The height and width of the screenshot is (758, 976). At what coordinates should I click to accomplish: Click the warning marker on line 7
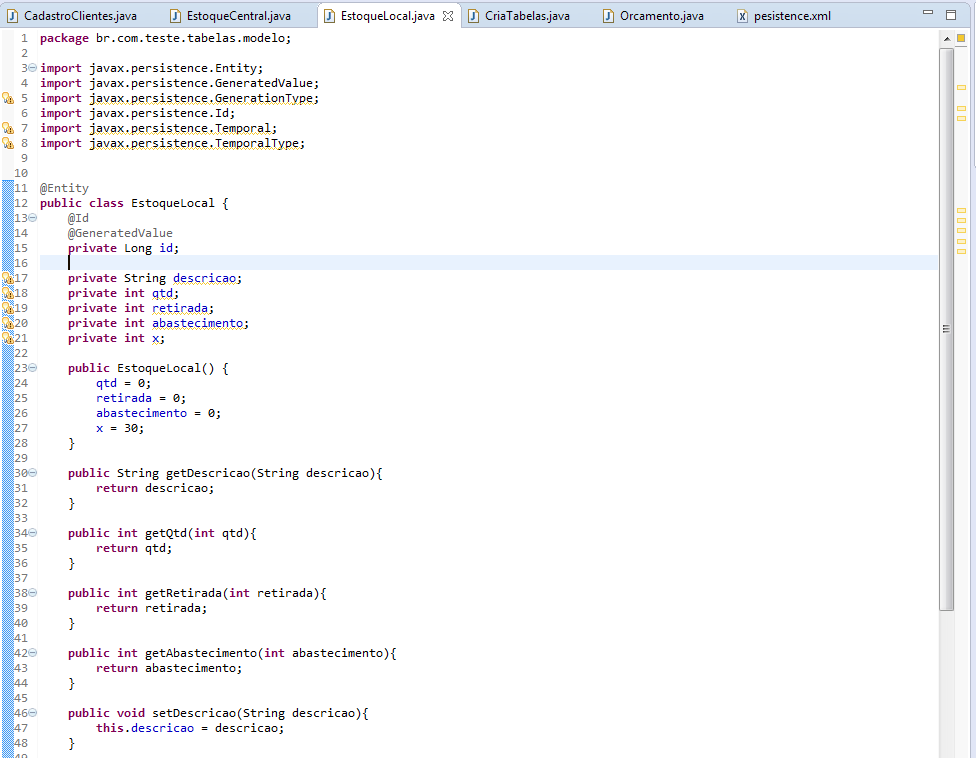click(7, 128)
